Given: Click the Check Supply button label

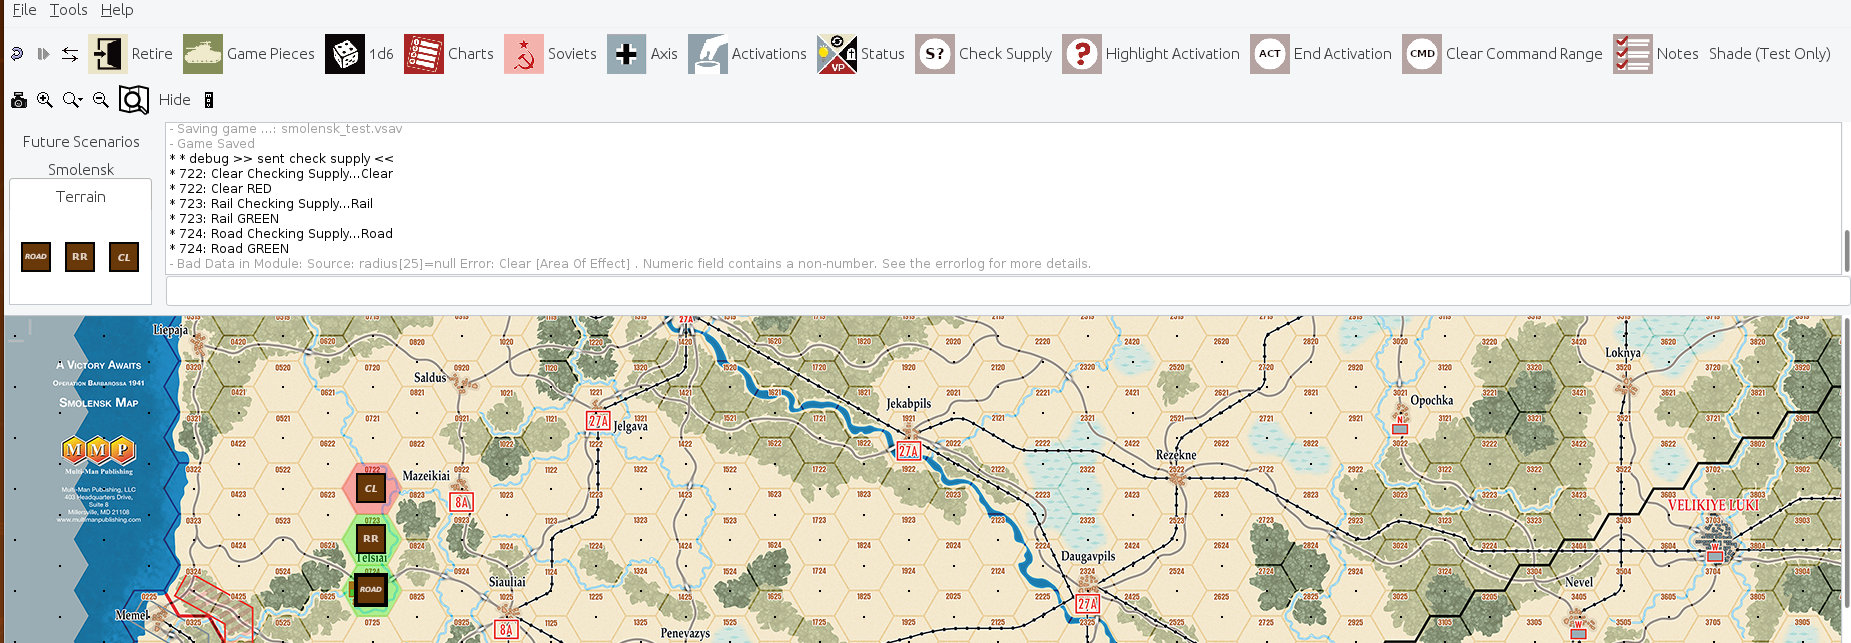Looking at the screenshot, I should click(1005, 54).
